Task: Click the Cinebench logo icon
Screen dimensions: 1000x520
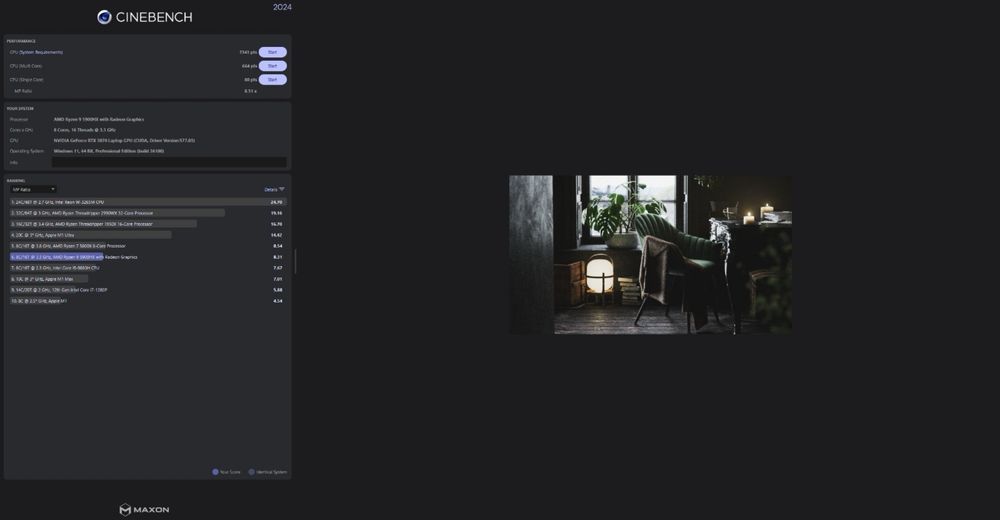Action: coord(104,17)
